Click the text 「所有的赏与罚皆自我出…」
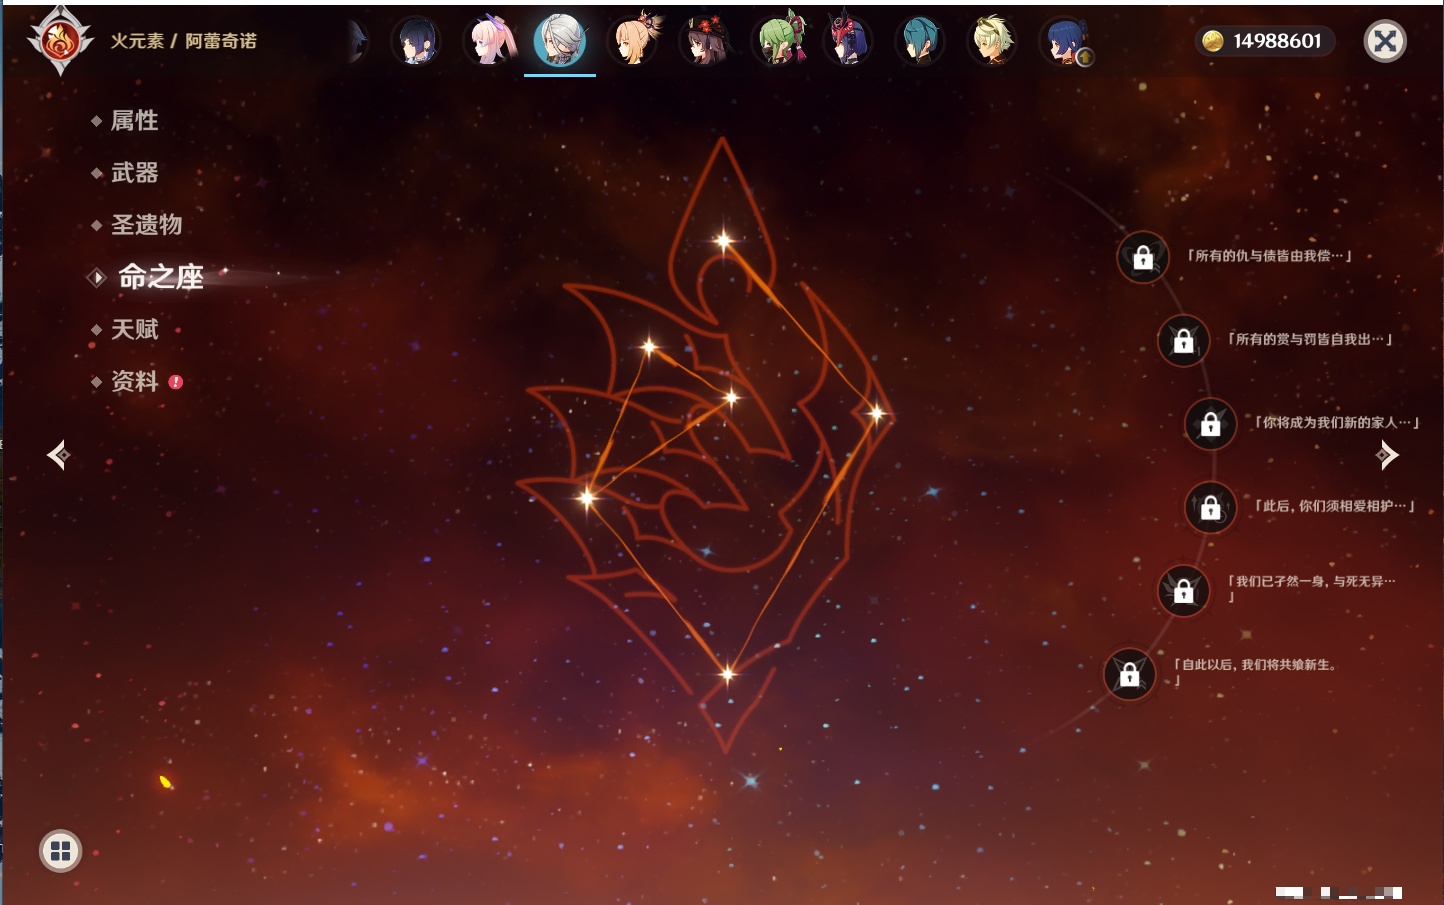The image size is (1444, 905). coord(1310,339)
